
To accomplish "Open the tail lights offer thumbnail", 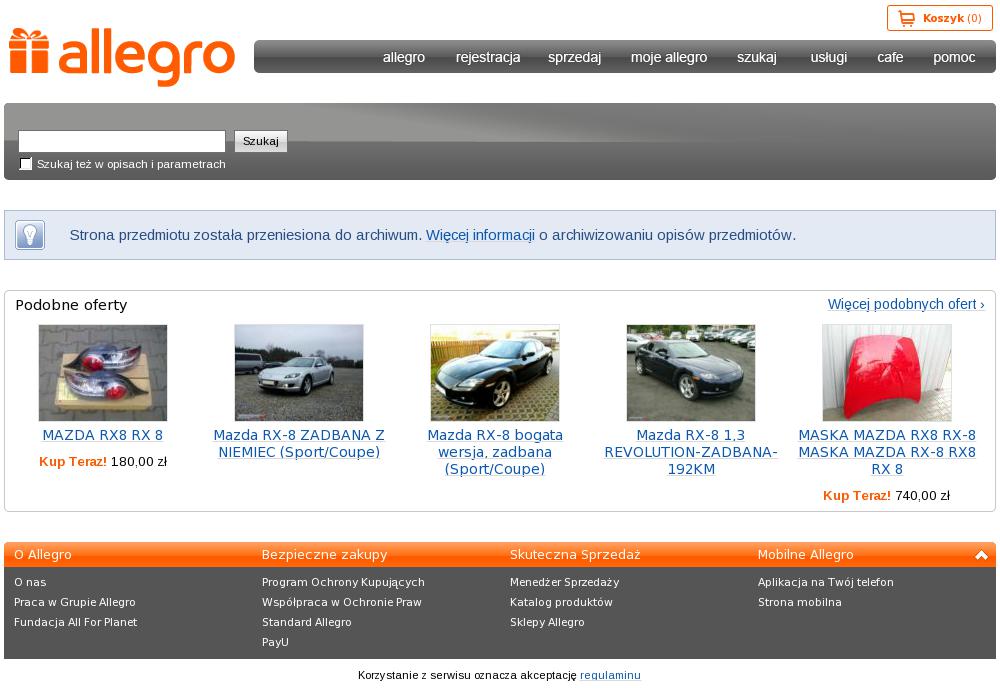I will (x=103, y=373).
